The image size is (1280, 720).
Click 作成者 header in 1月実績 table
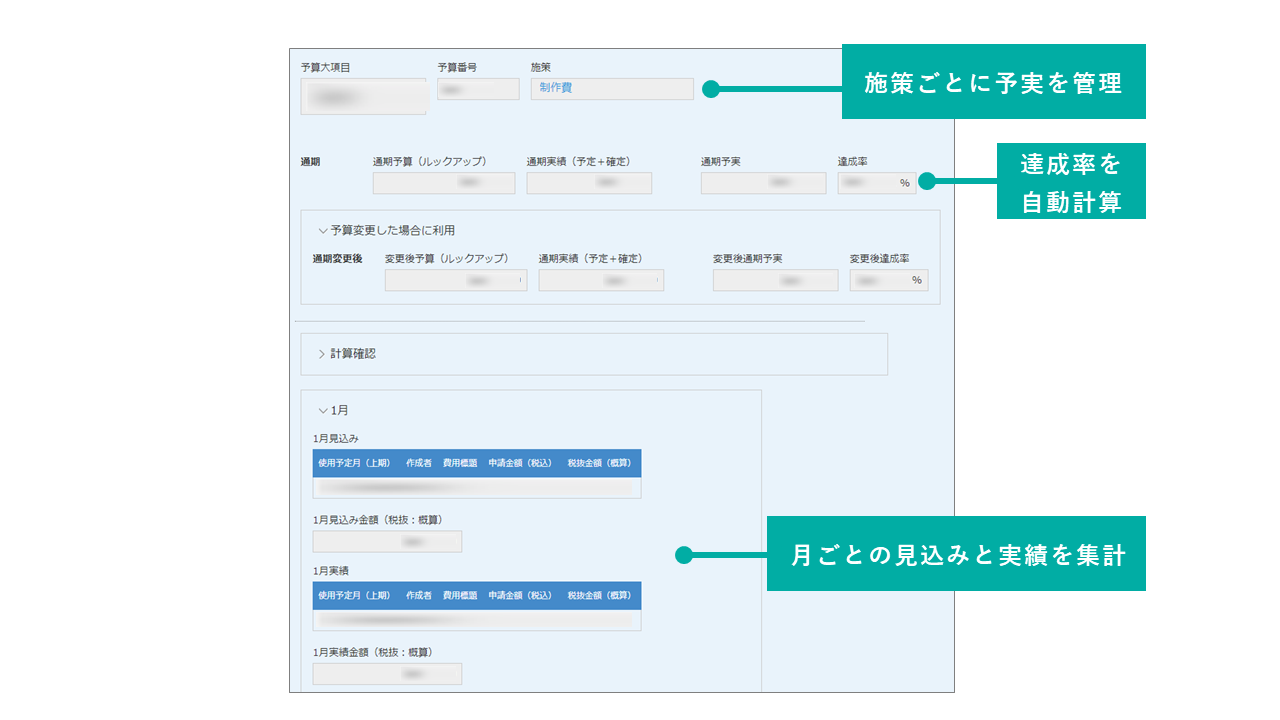pos(419,595)
